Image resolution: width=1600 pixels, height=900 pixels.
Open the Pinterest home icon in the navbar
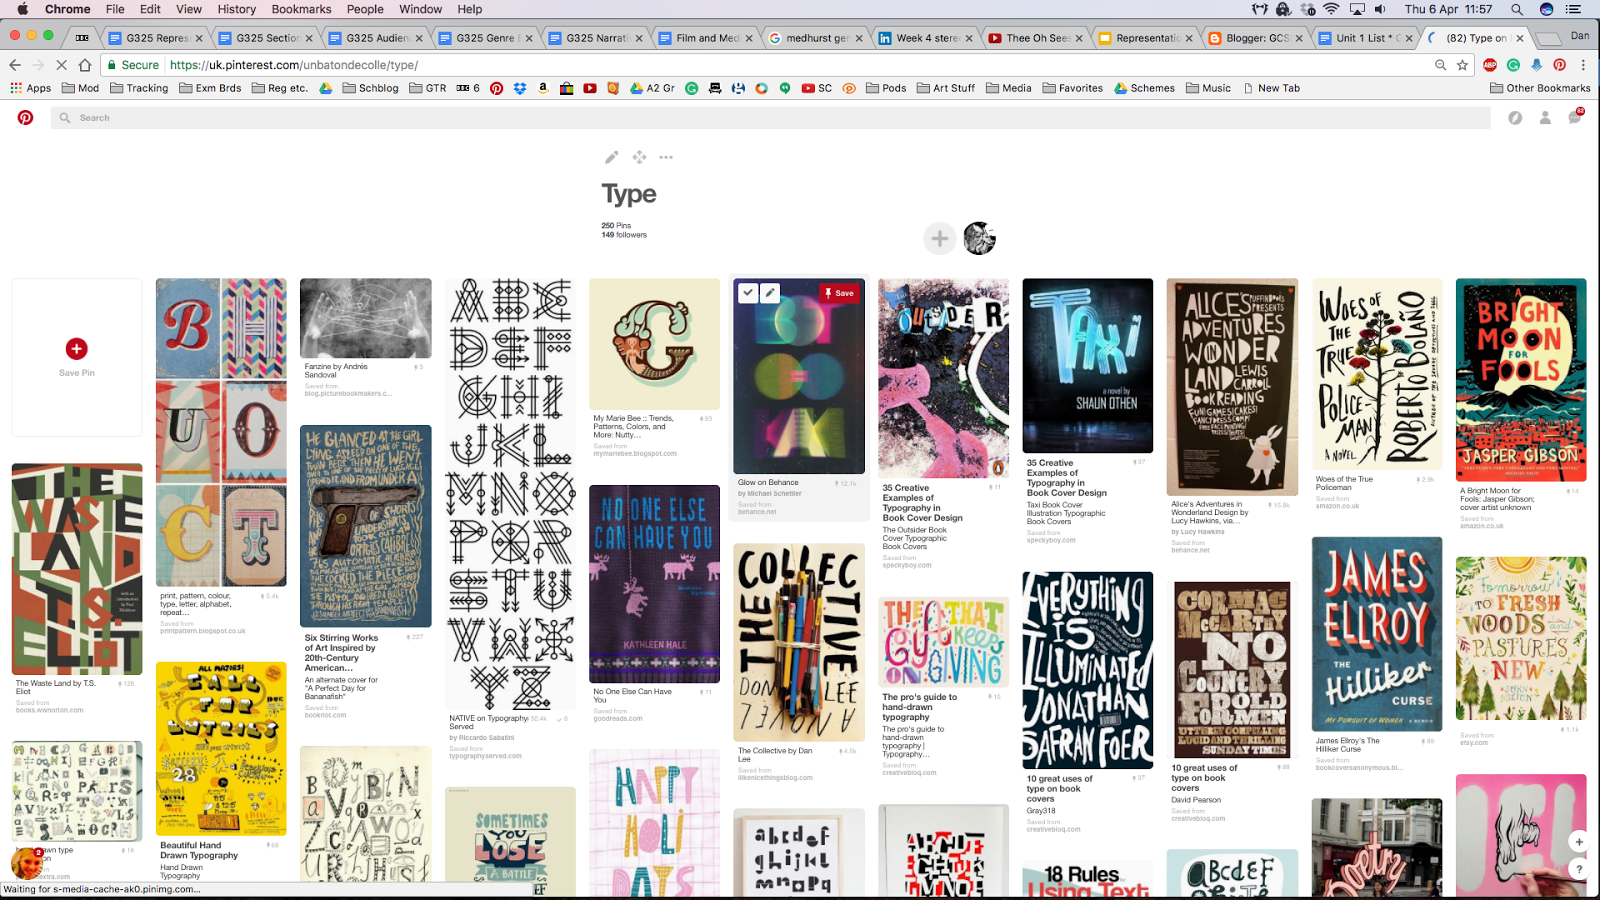pos(25,117)
